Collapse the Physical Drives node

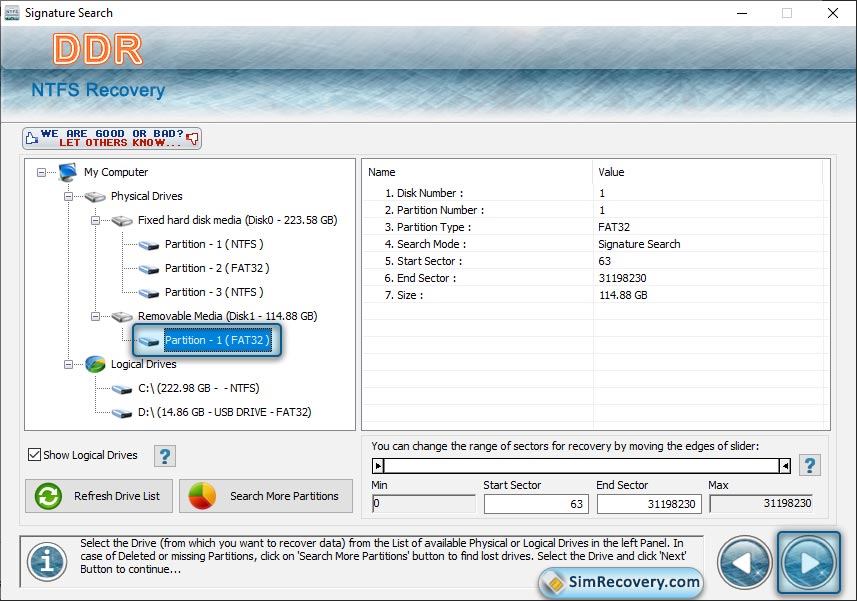click(68, 196)
